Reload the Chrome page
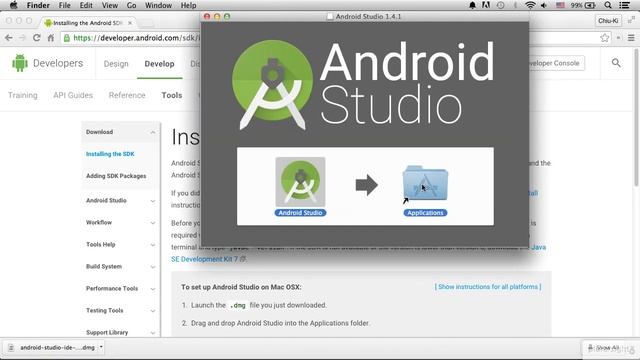This screenshot has width=640, height=360. pos(37,38)
